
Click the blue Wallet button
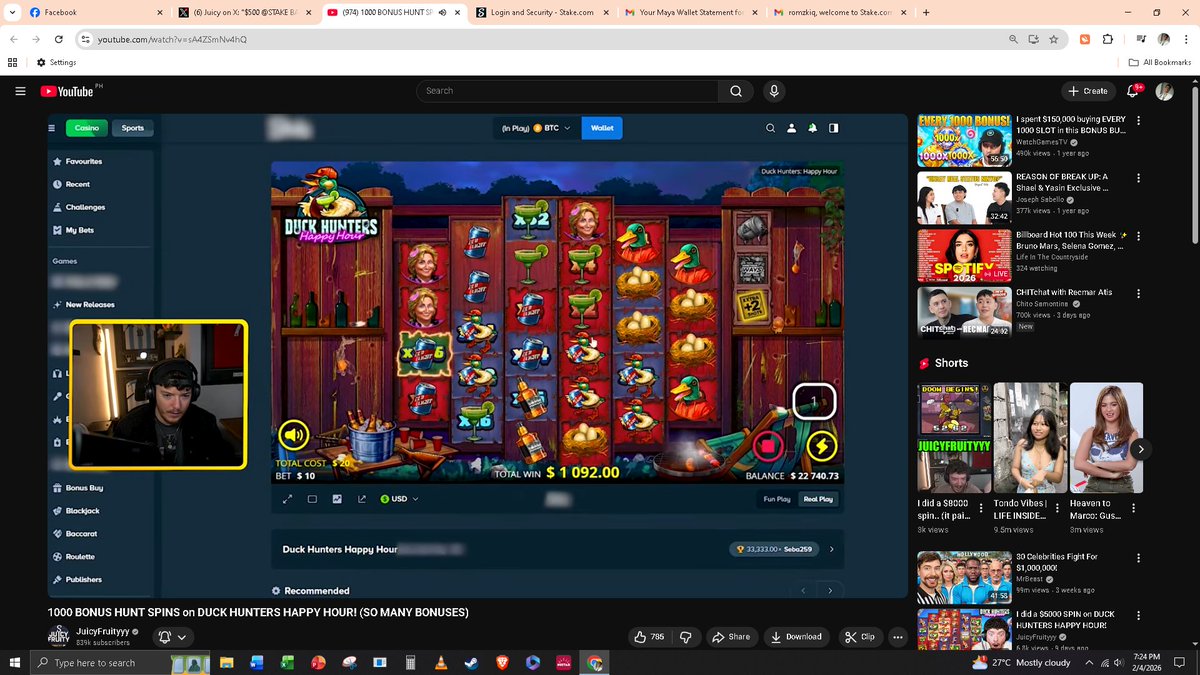pyautogui.click(x=602, y=128)
